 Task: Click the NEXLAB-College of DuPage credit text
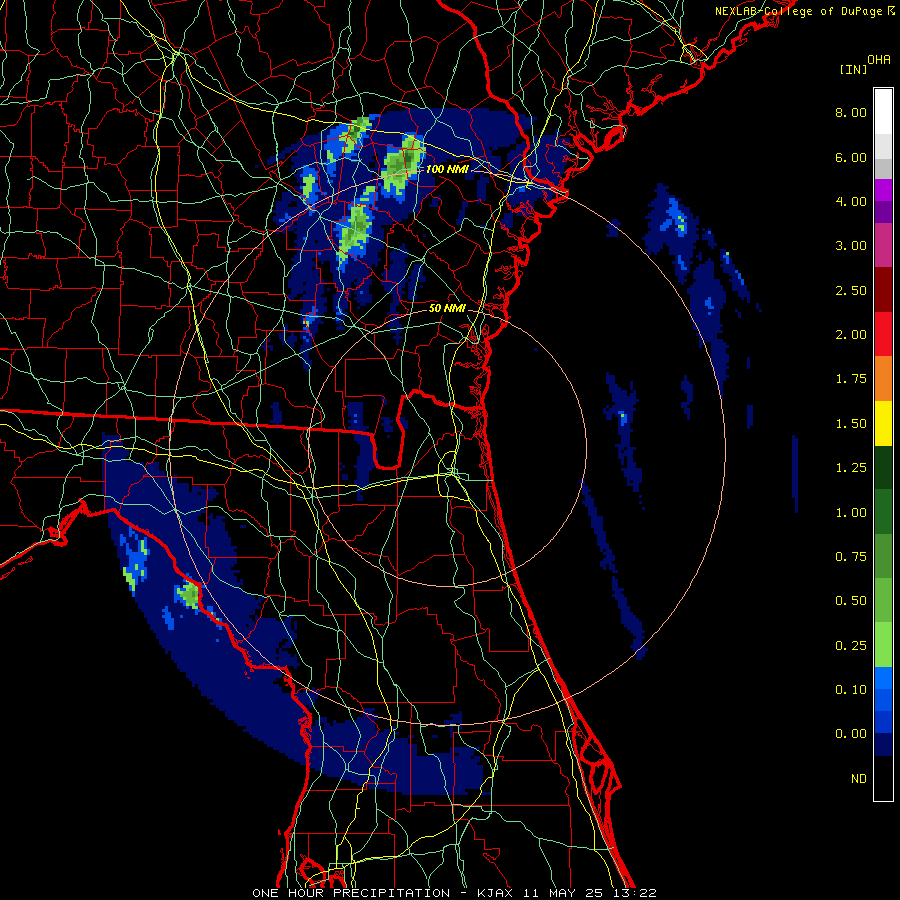click(x=798, y=11)
